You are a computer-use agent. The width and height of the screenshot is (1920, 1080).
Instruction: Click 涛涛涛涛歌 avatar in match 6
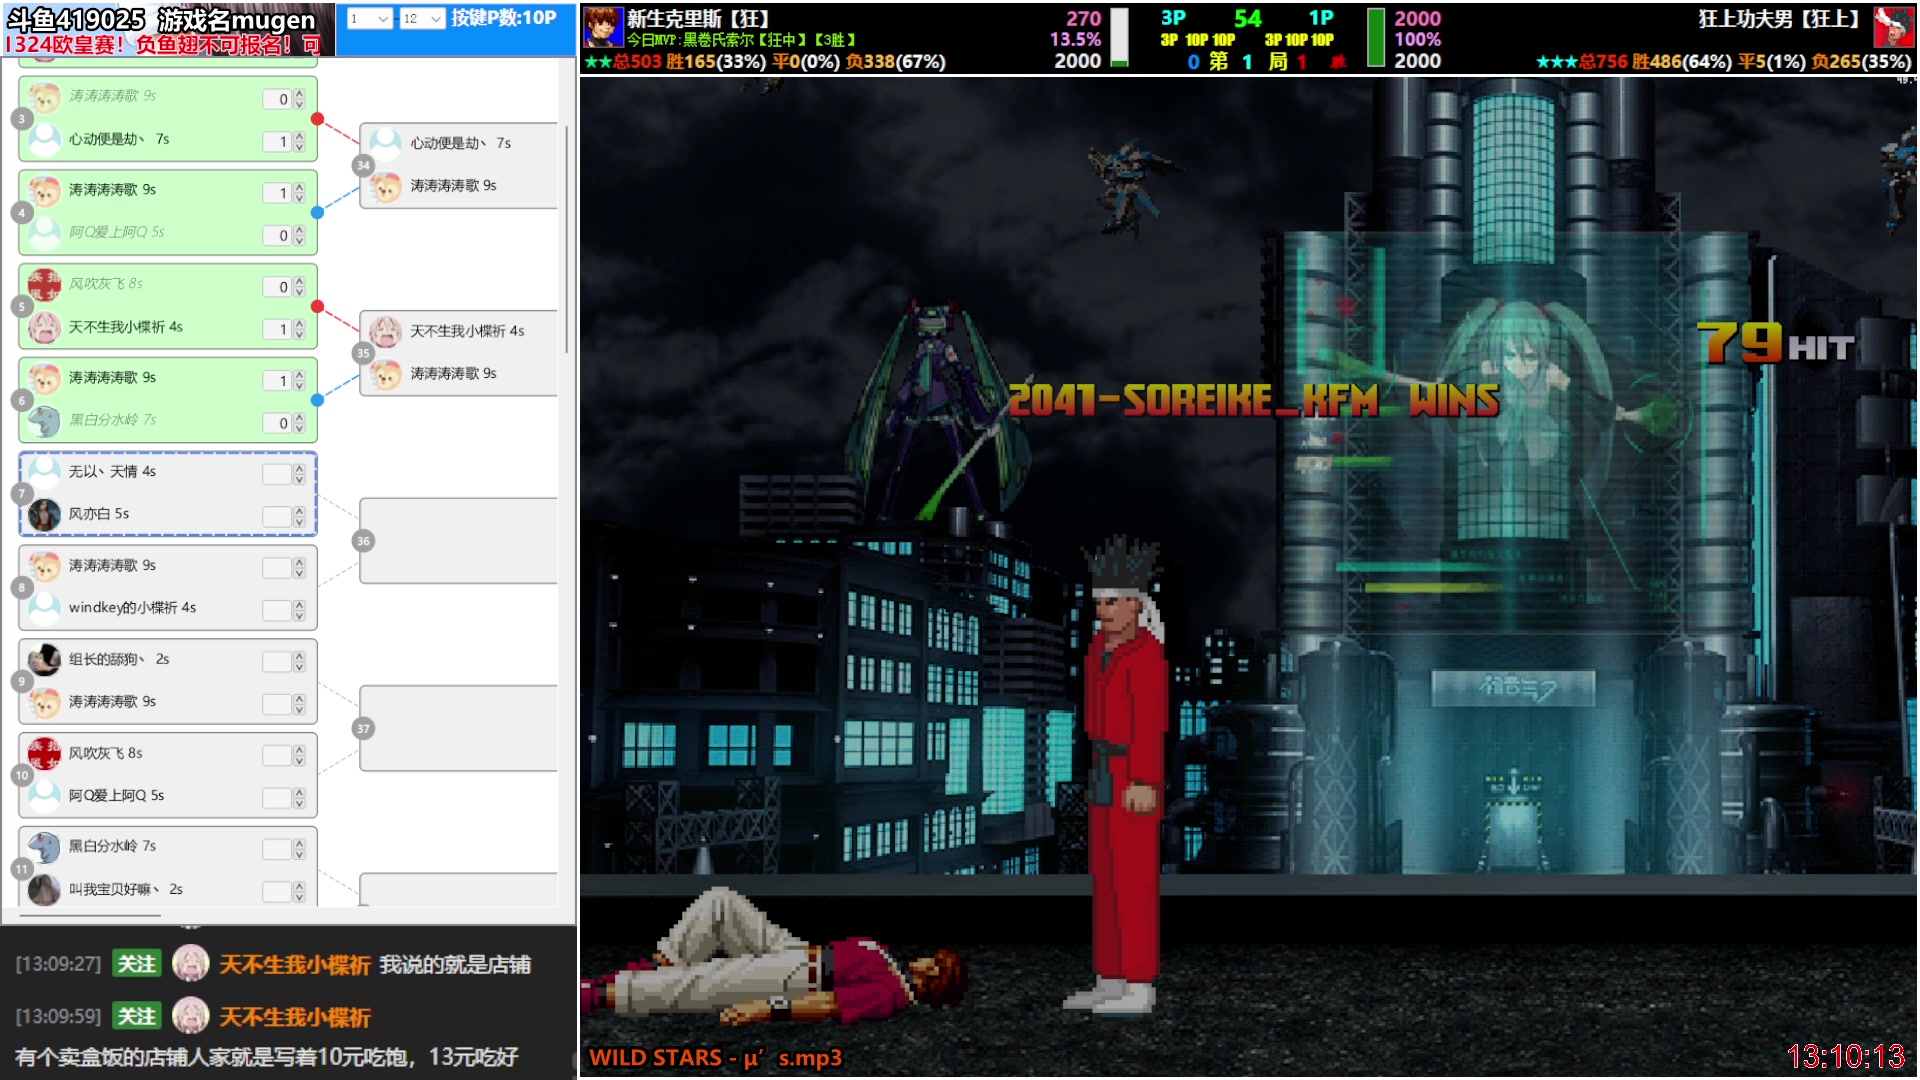click(x=45, y=378)
